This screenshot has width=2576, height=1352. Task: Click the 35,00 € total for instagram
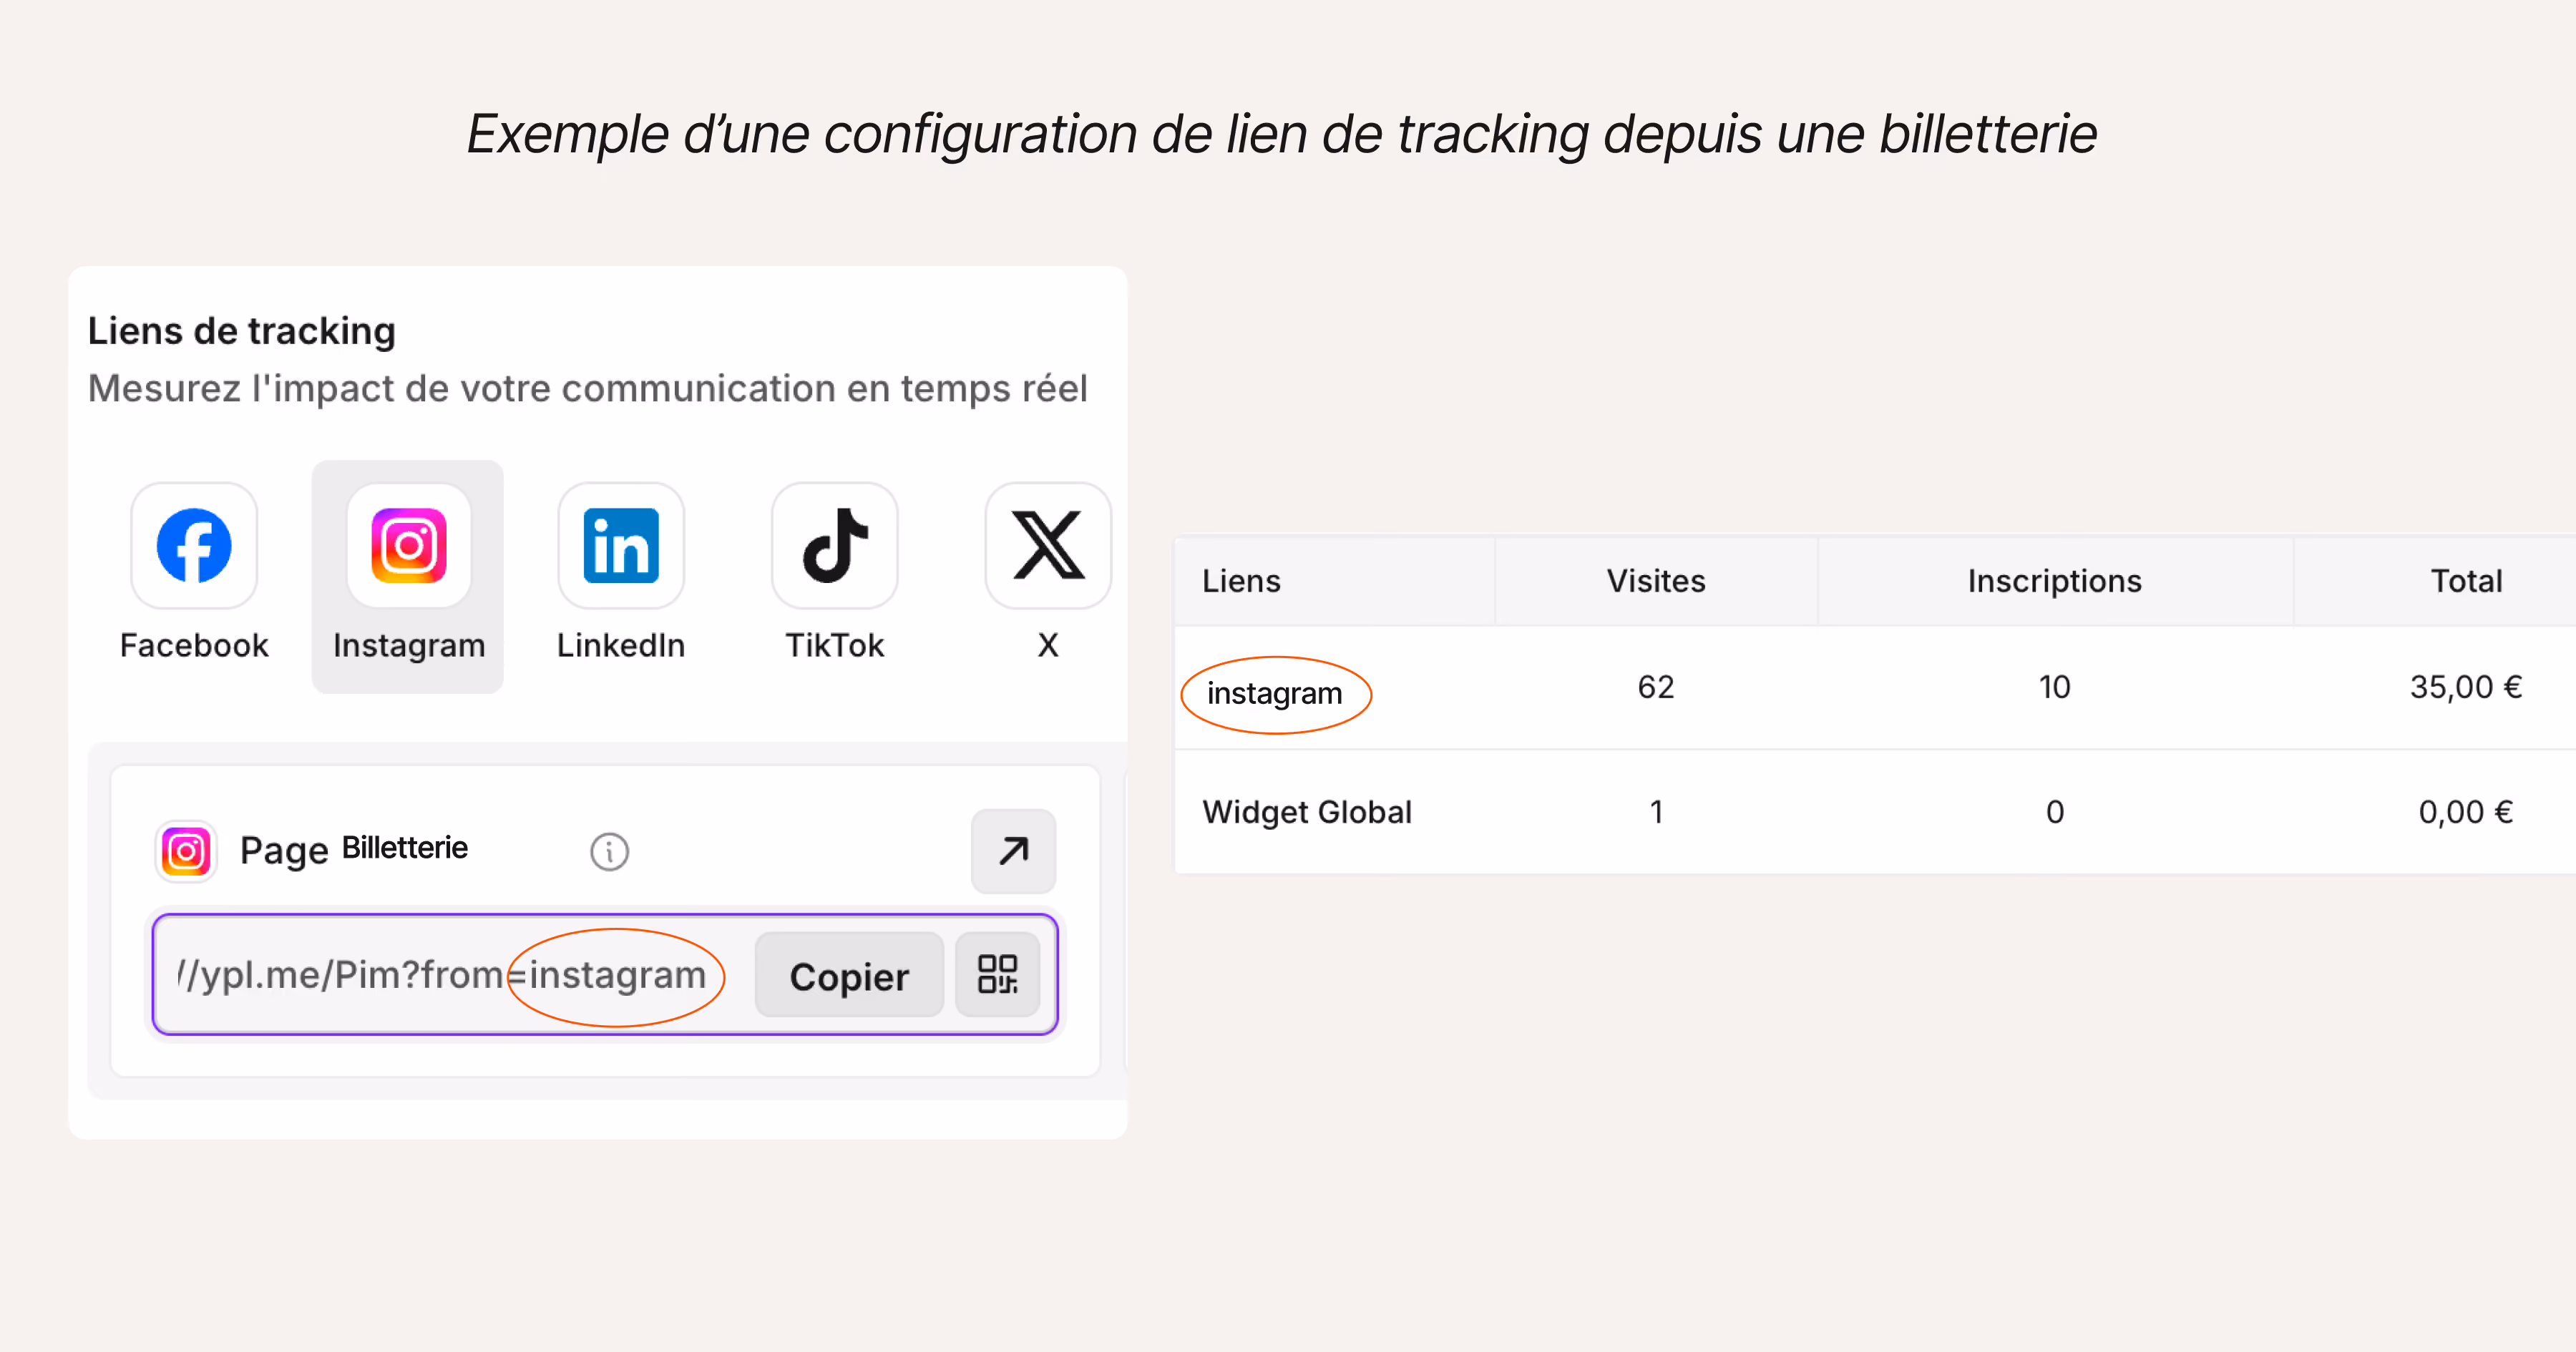click(2465, 687)
